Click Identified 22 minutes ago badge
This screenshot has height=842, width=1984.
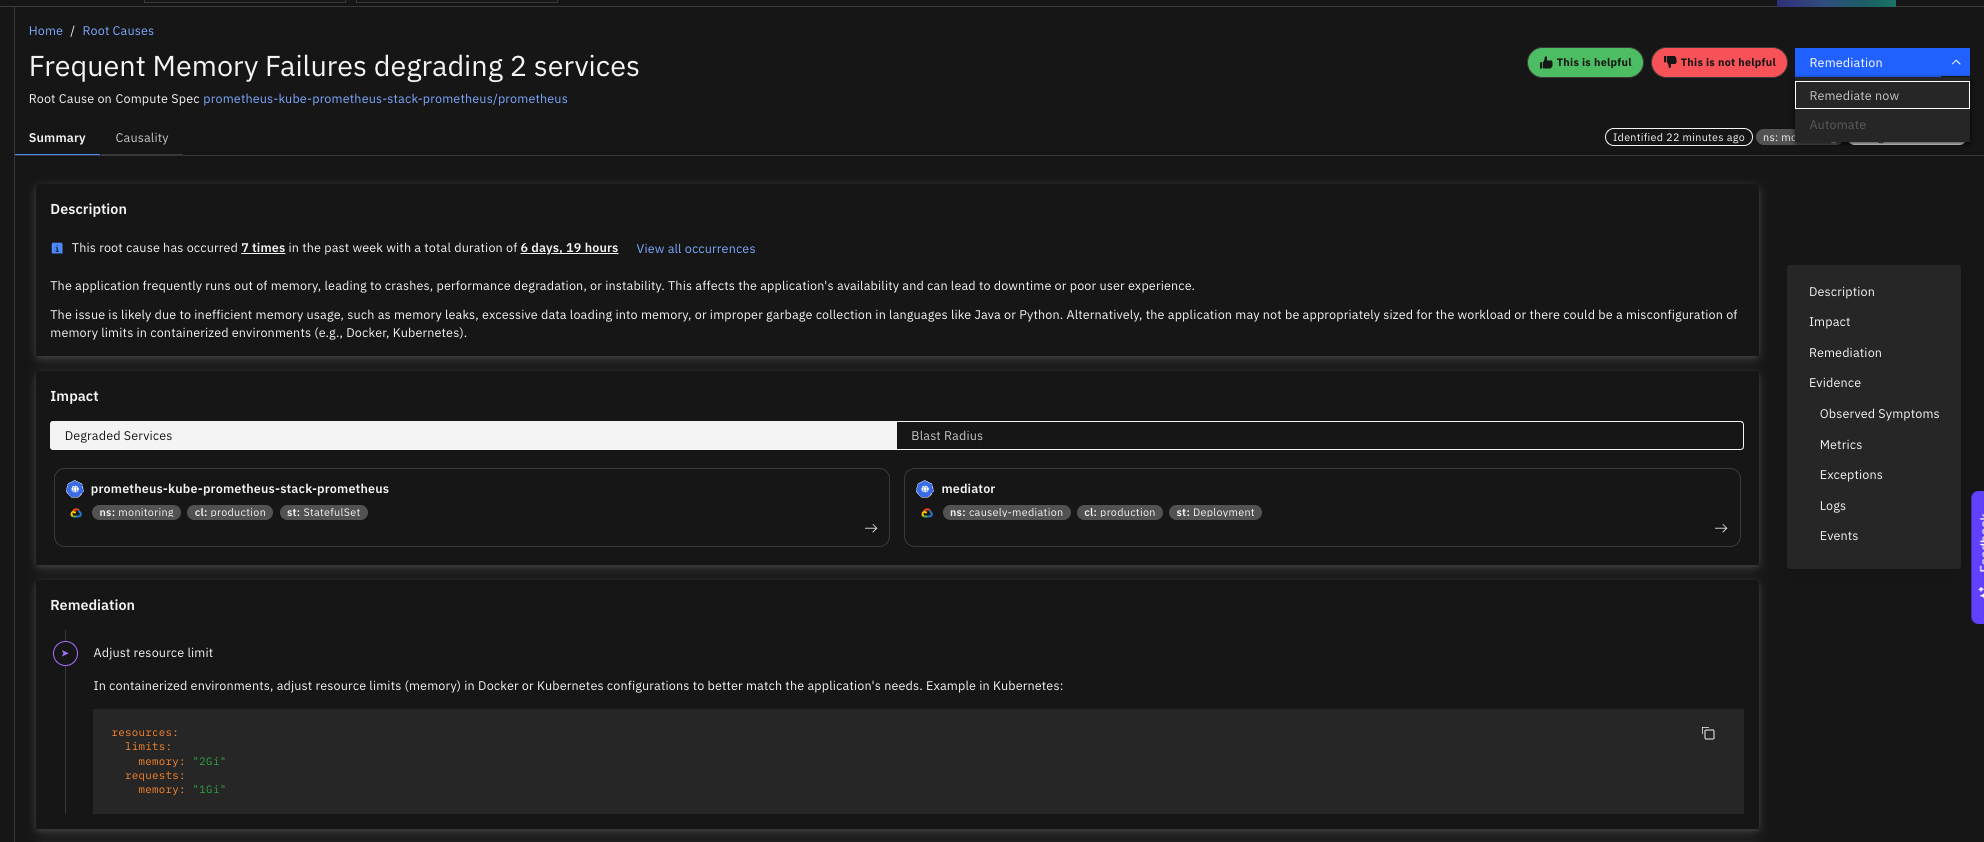1679,137
